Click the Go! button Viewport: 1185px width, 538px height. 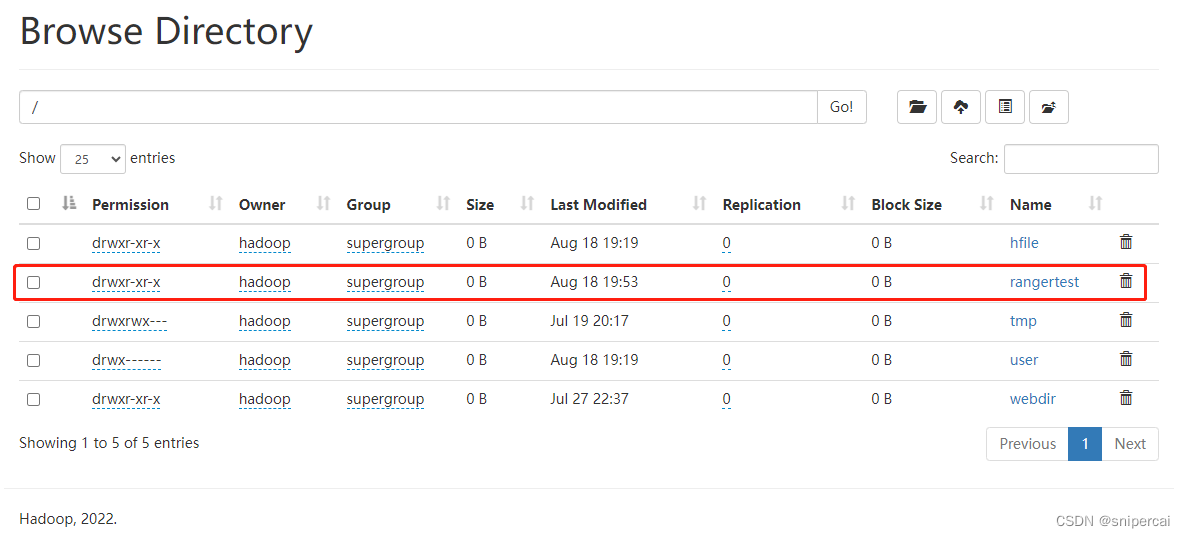point(842,107)
